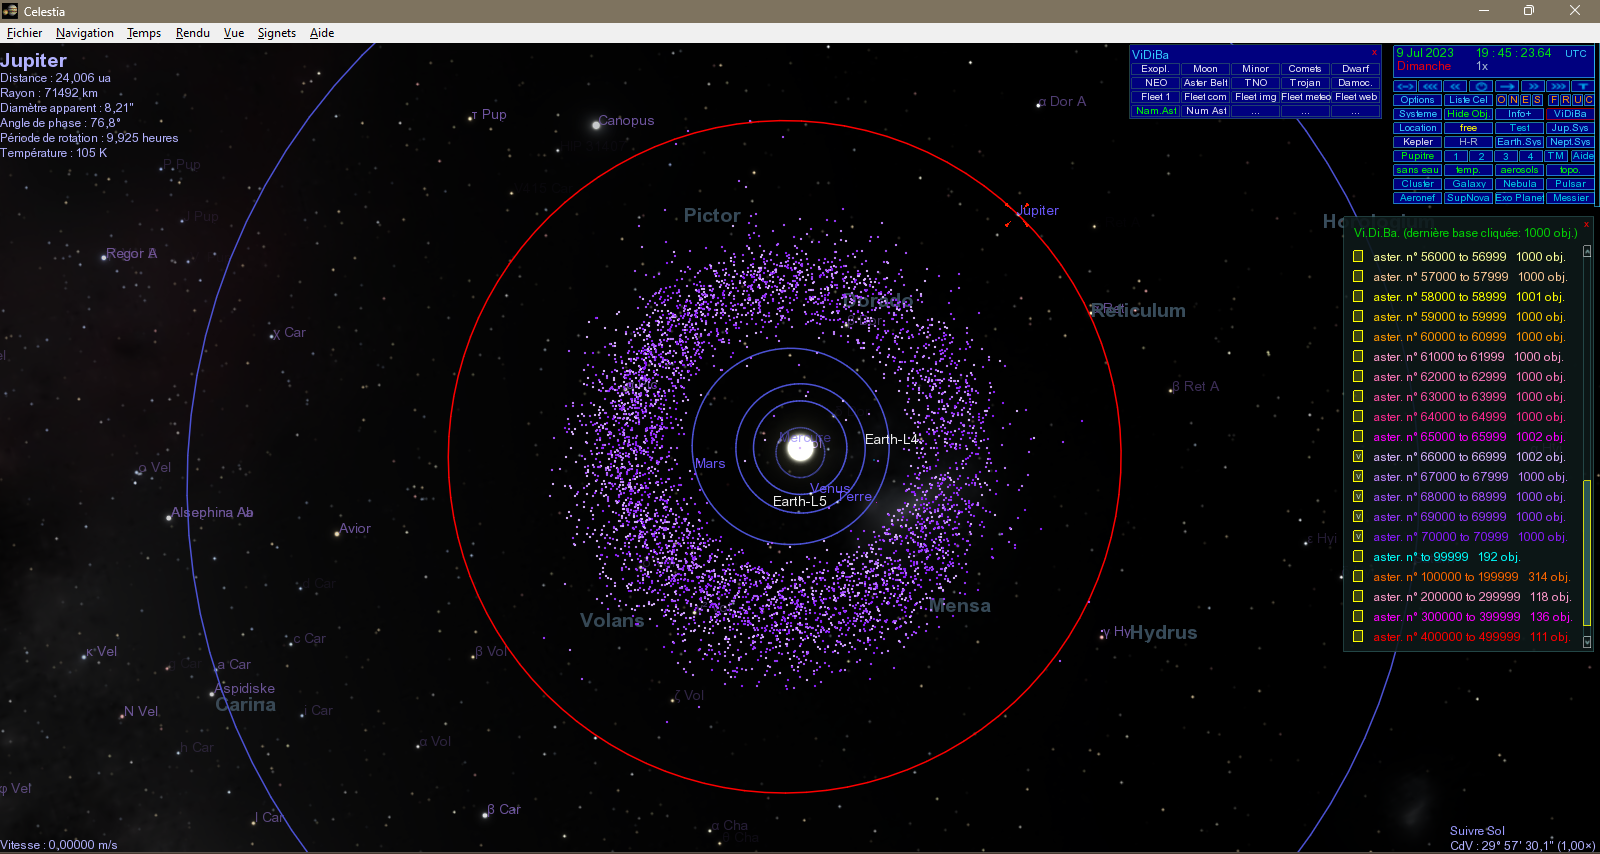Click the orange R letter button
Screen dimensions: 1600x854
(x=1566, y=100)
